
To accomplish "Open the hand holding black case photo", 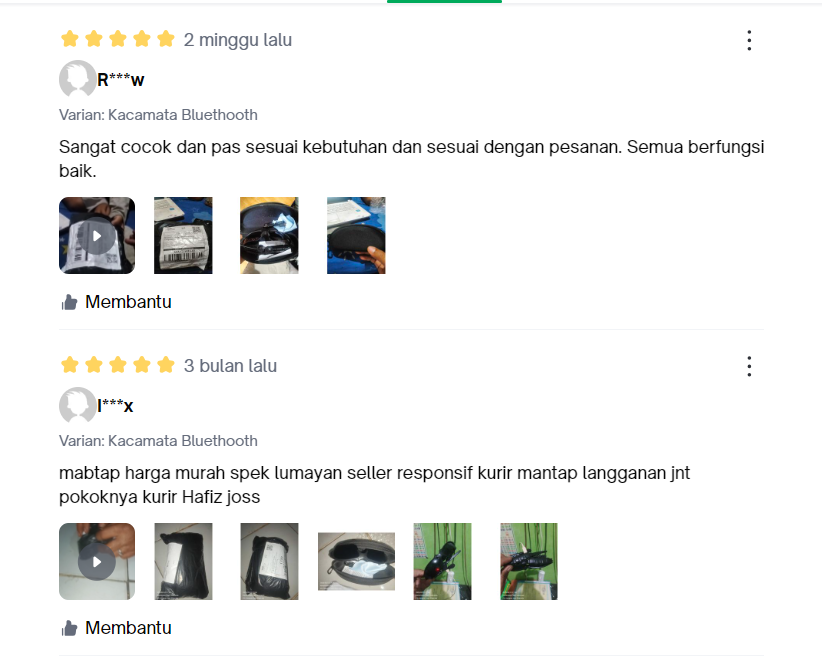I will coord(356,235).
